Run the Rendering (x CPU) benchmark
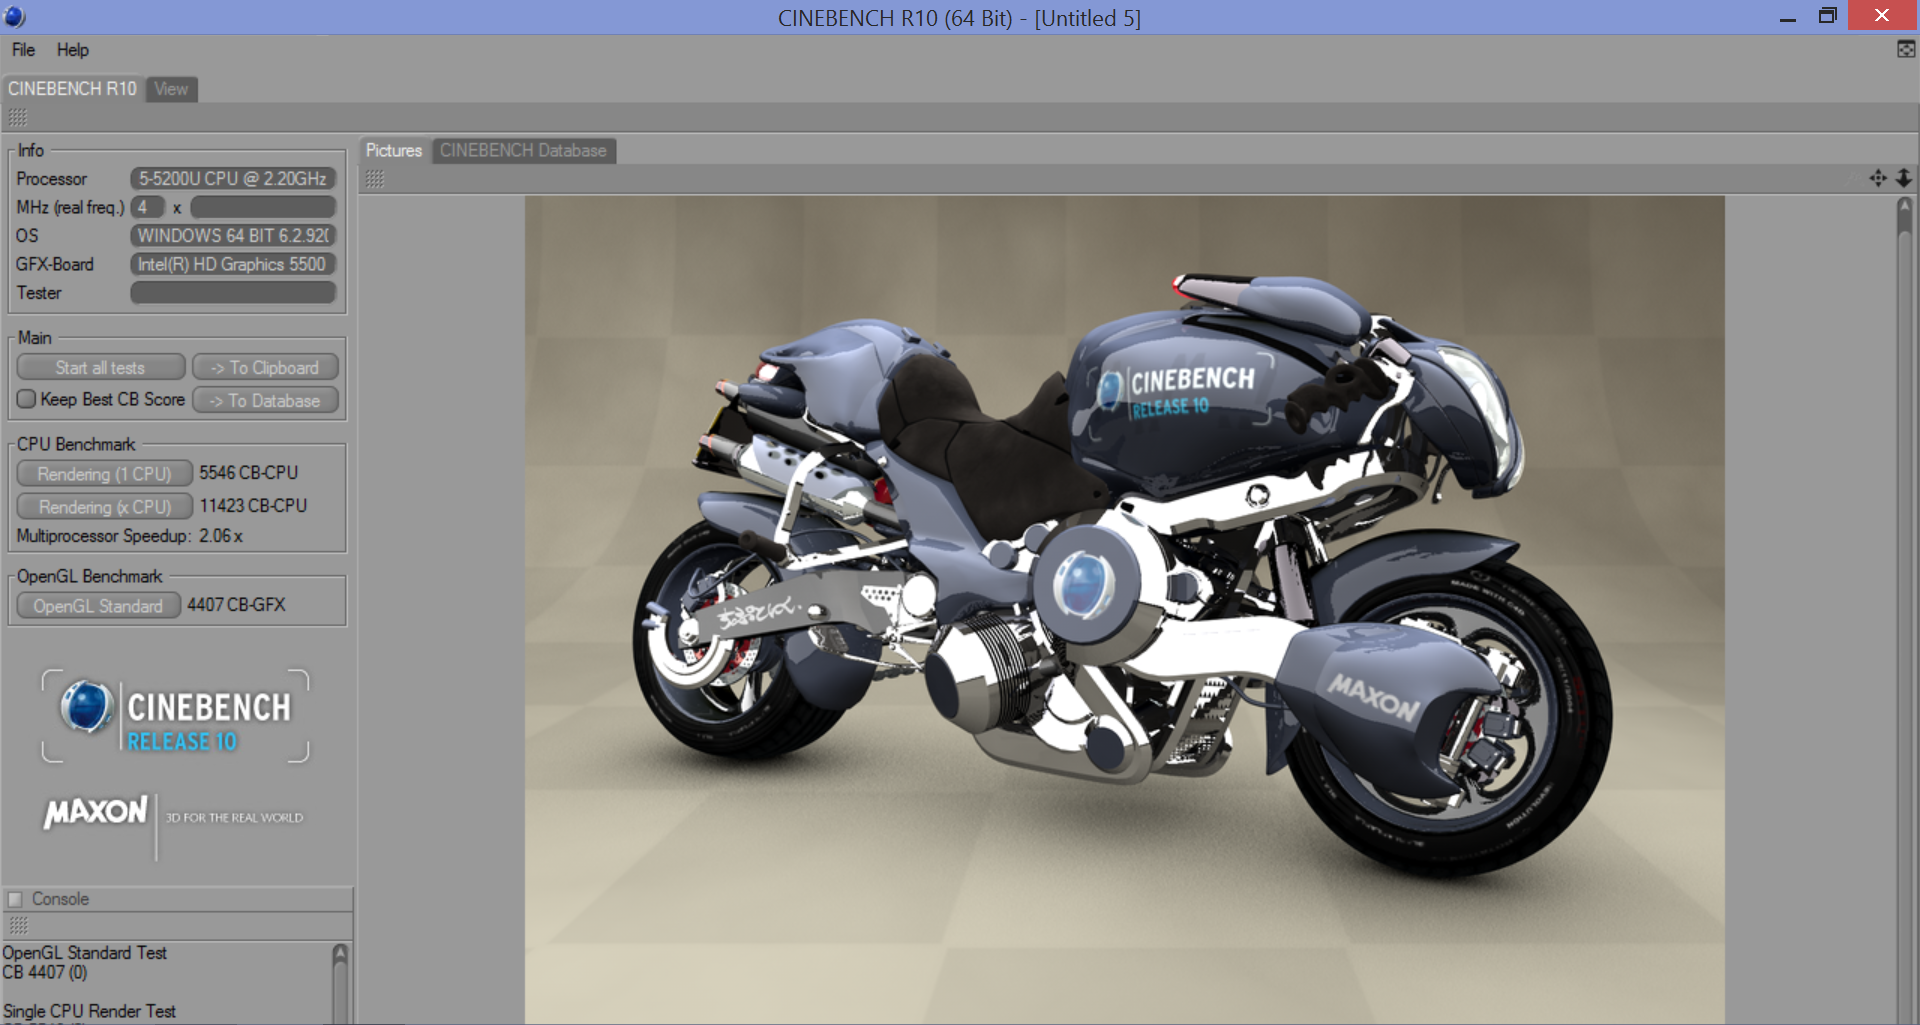This screenshot has height=1025, width=1920. pyautogui.click(x=104, y=507)
